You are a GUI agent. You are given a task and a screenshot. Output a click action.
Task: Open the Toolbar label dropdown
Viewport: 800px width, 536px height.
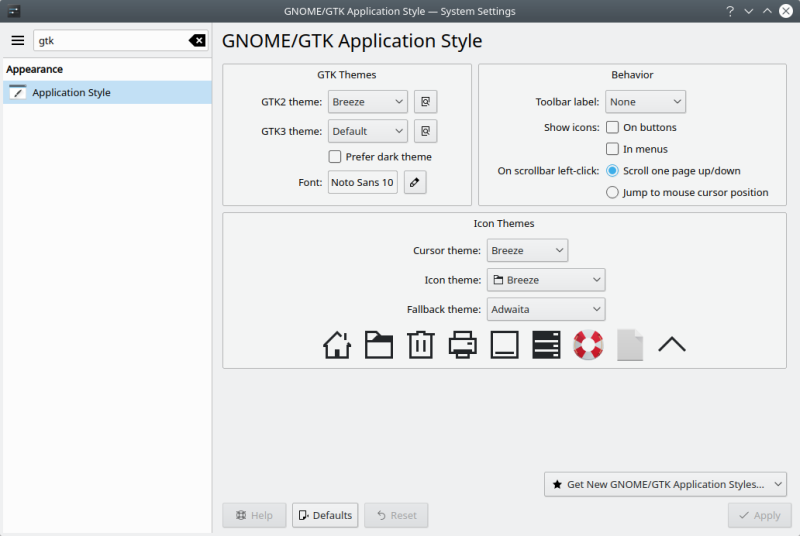click(645, 102)
